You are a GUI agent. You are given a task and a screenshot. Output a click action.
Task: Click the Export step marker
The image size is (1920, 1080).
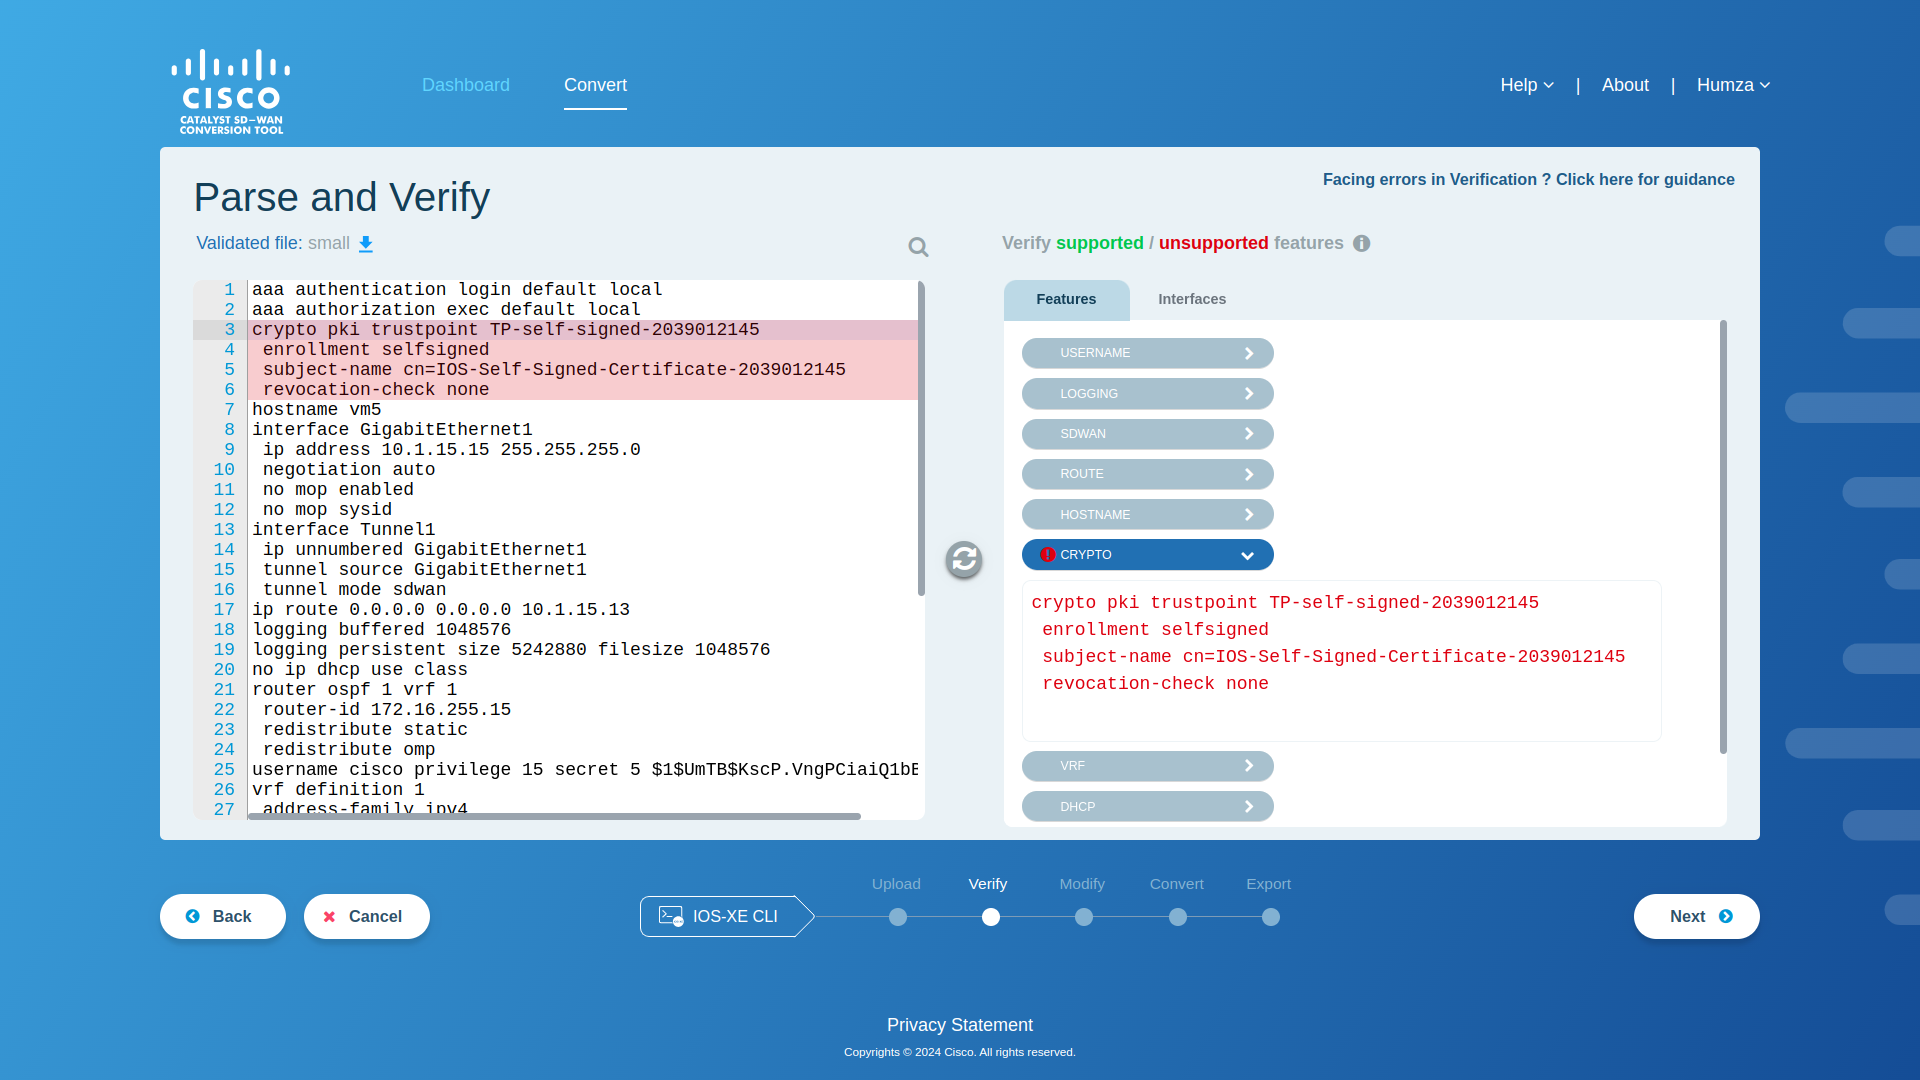tap(1271, 917)
